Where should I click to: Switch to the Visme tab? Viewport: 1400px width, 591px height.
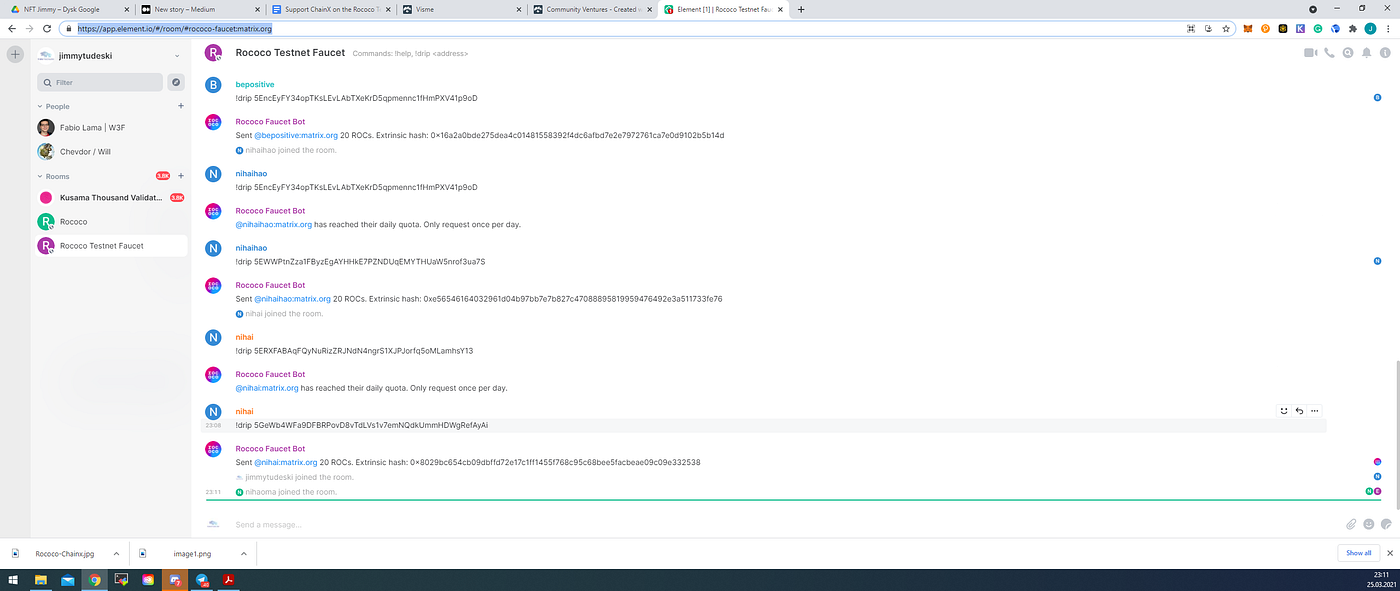click(459, 9)
